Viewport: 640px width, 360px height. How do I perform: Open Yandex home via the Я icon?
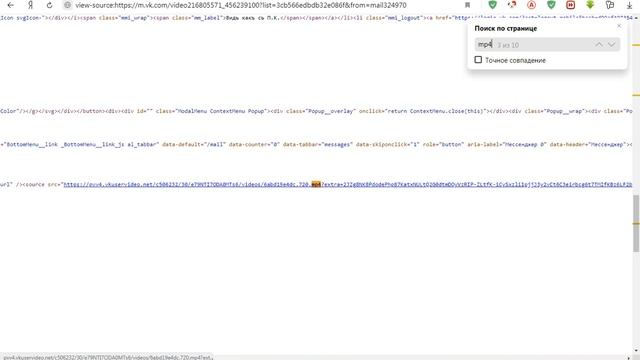coord(30,5)
